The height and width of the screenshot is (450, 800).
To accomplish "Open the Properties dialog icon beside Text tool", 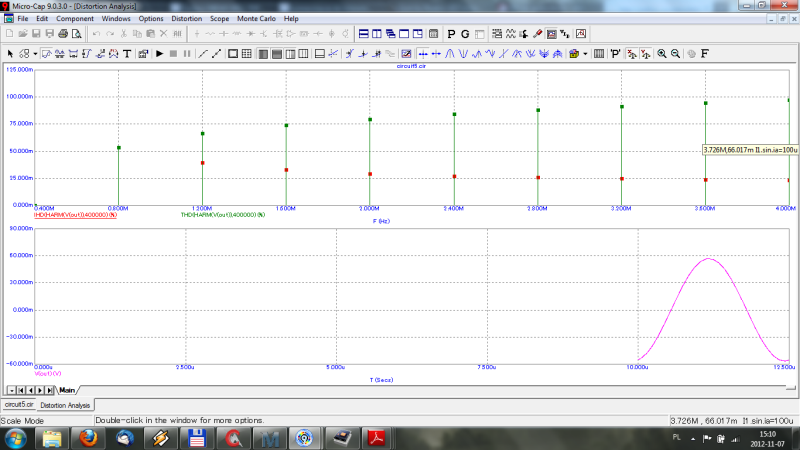I will click(x=143, y=54).
